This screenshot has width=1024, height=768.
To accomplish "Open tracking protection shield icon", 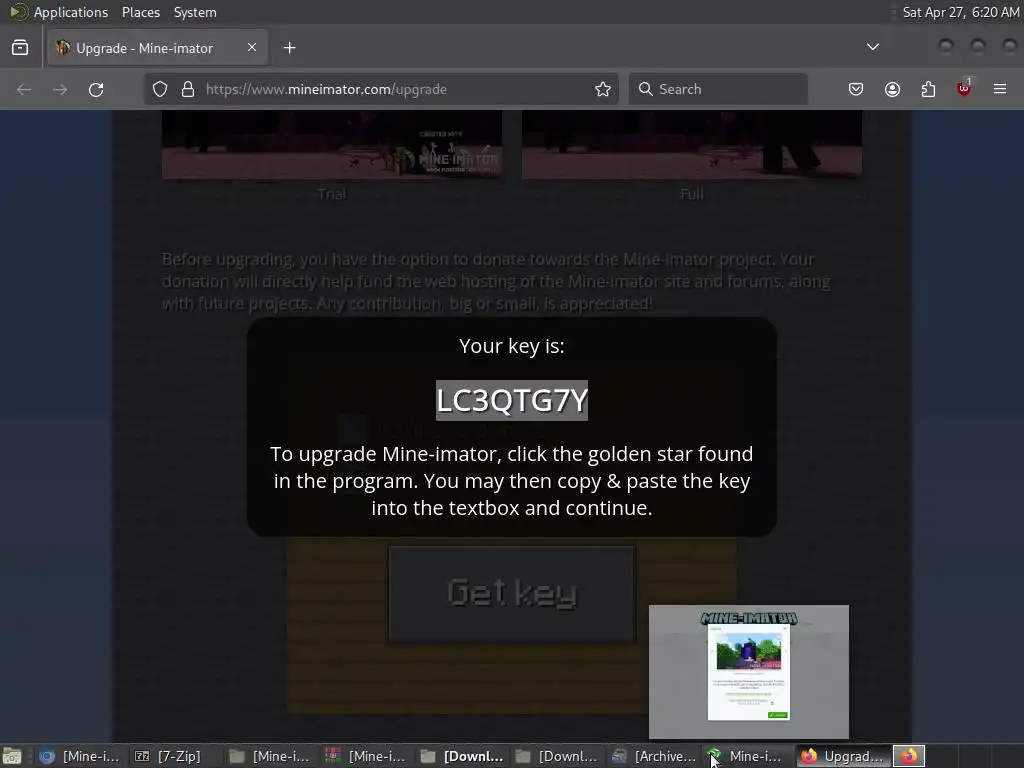I will click(160, 89).
